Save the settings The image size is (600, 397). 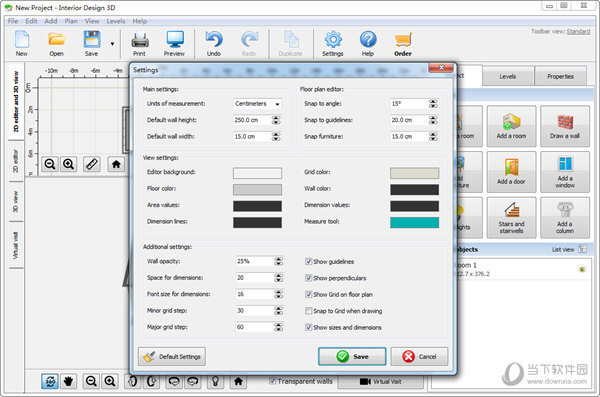pyautogui.click(x=352, y=357)
